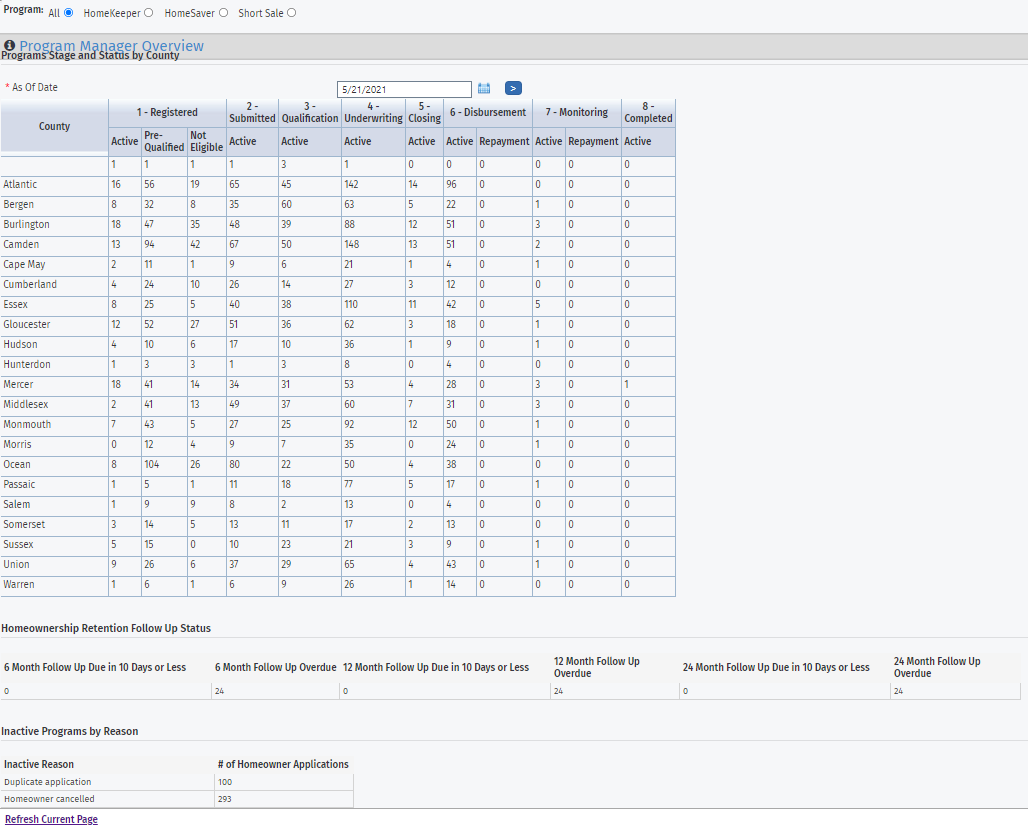Select the Hudson county row label
Viewport: 1028px width, 827px height.
point(20,344)
